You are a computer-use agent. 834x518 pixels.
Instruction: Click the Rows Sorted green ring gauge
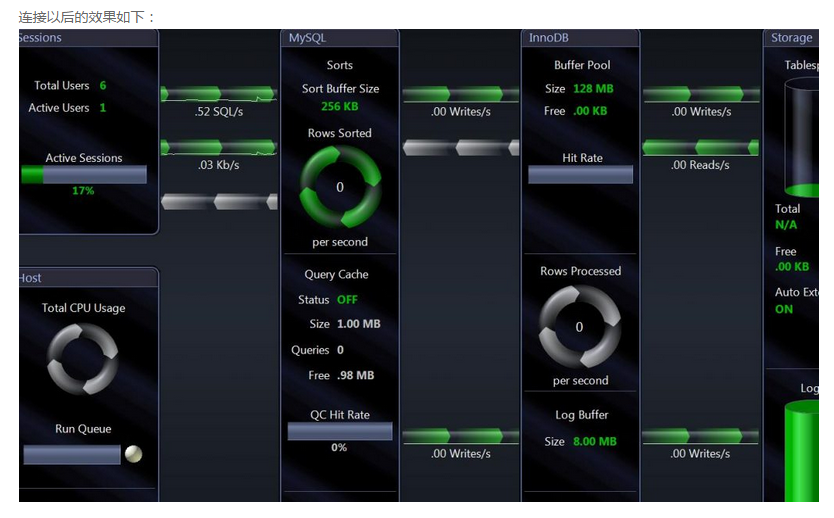(340, 187)
